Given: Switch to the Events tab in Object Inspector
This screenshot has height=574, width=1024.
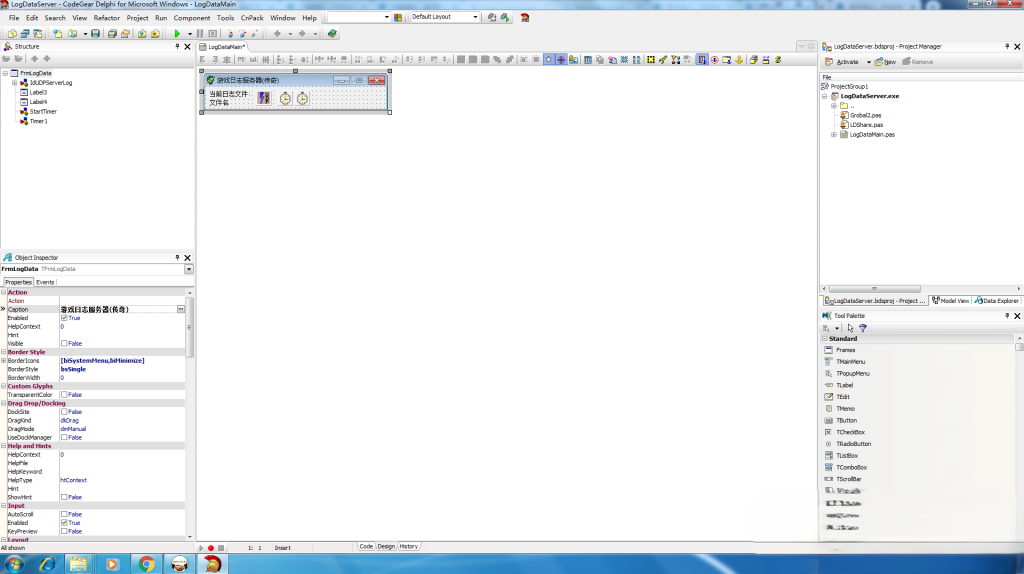Looking at the screenshot, I should coord(46,282).
